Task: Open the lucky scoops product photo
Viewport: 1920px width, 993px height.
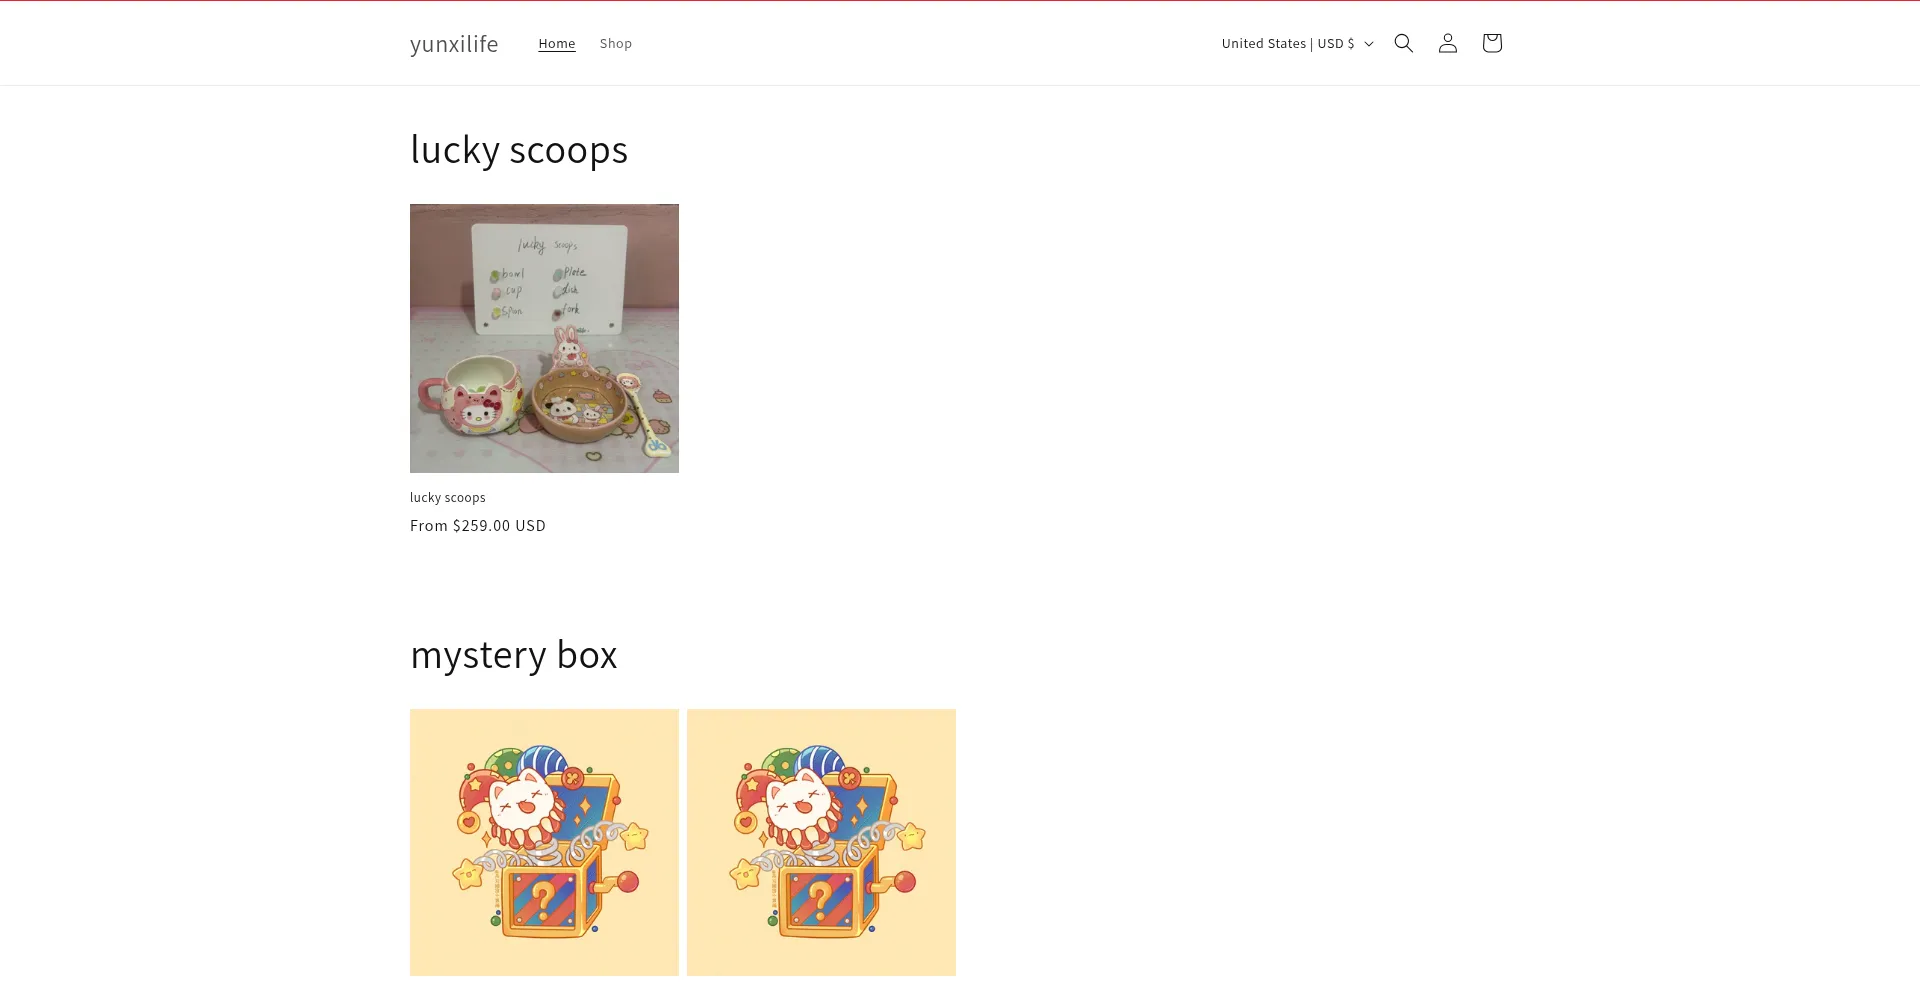Action: click(544, 338)
